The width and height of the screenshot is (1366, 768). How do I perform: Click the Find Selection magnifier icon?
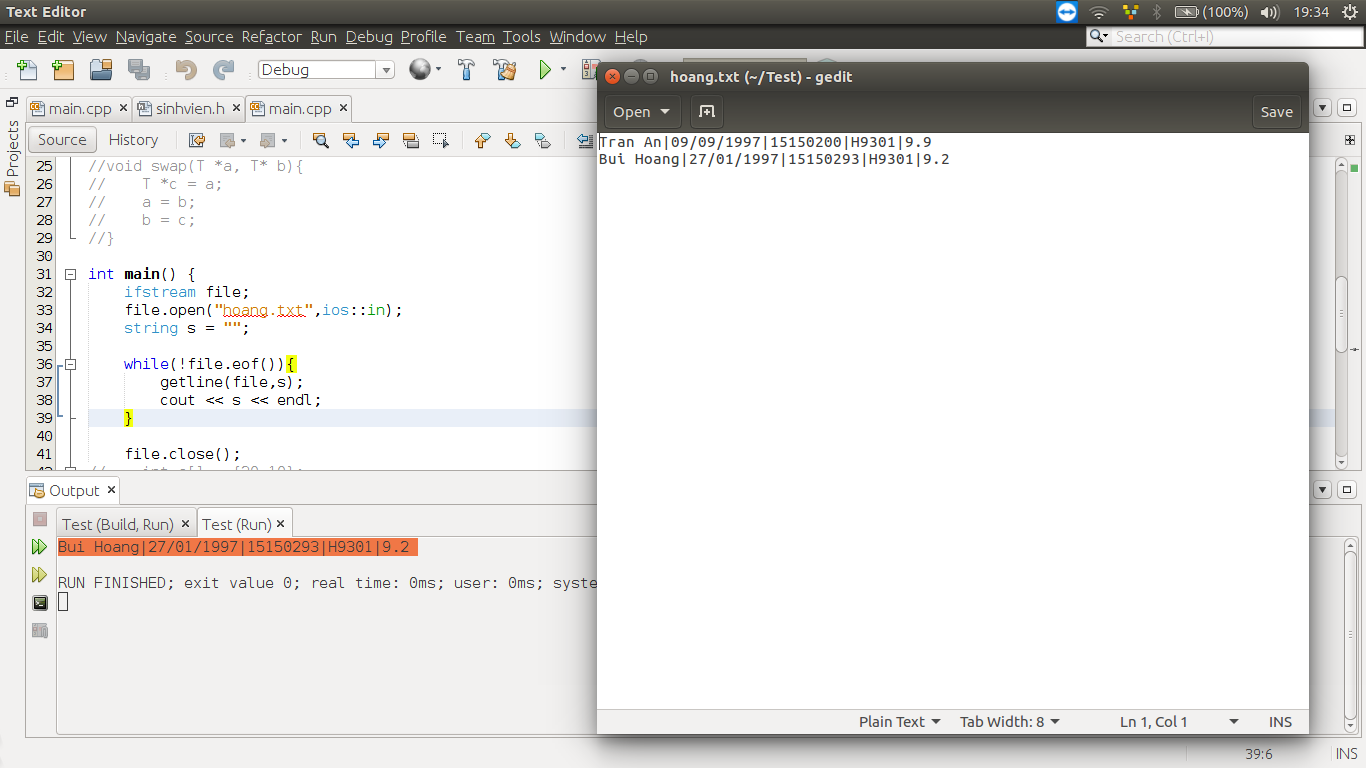(x=320, y=140)
